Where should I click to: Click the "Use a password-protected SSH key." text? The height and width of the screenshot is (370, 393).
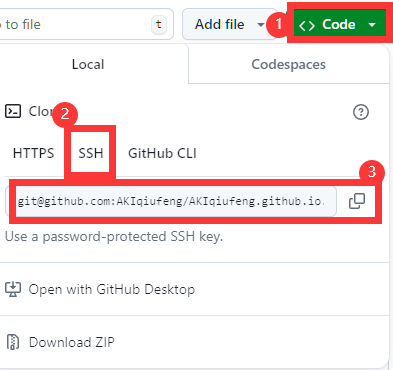point(114,237)
